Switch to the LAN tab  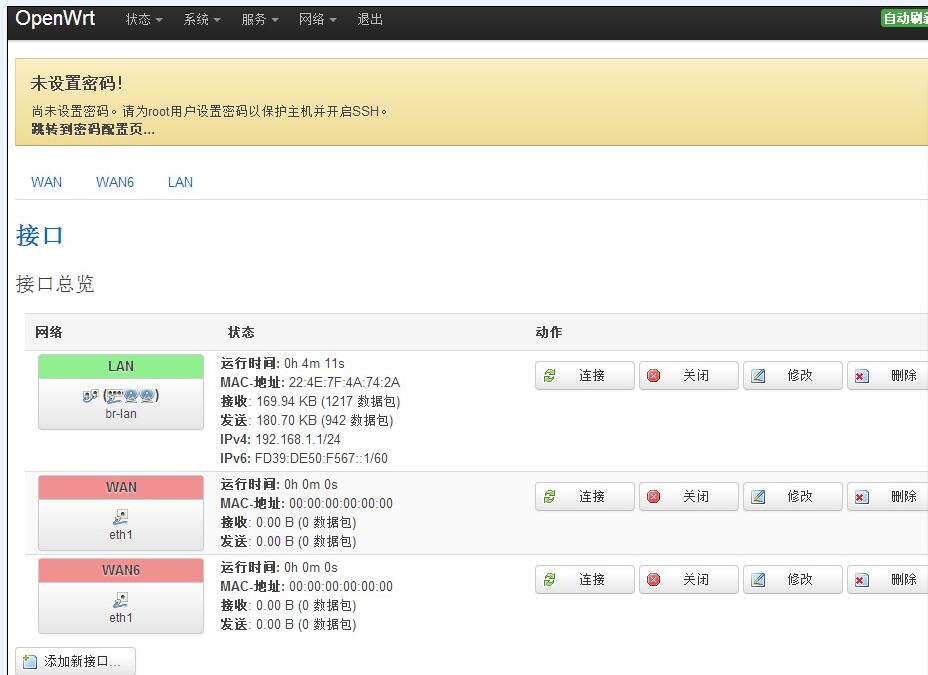tap(180, 182)
